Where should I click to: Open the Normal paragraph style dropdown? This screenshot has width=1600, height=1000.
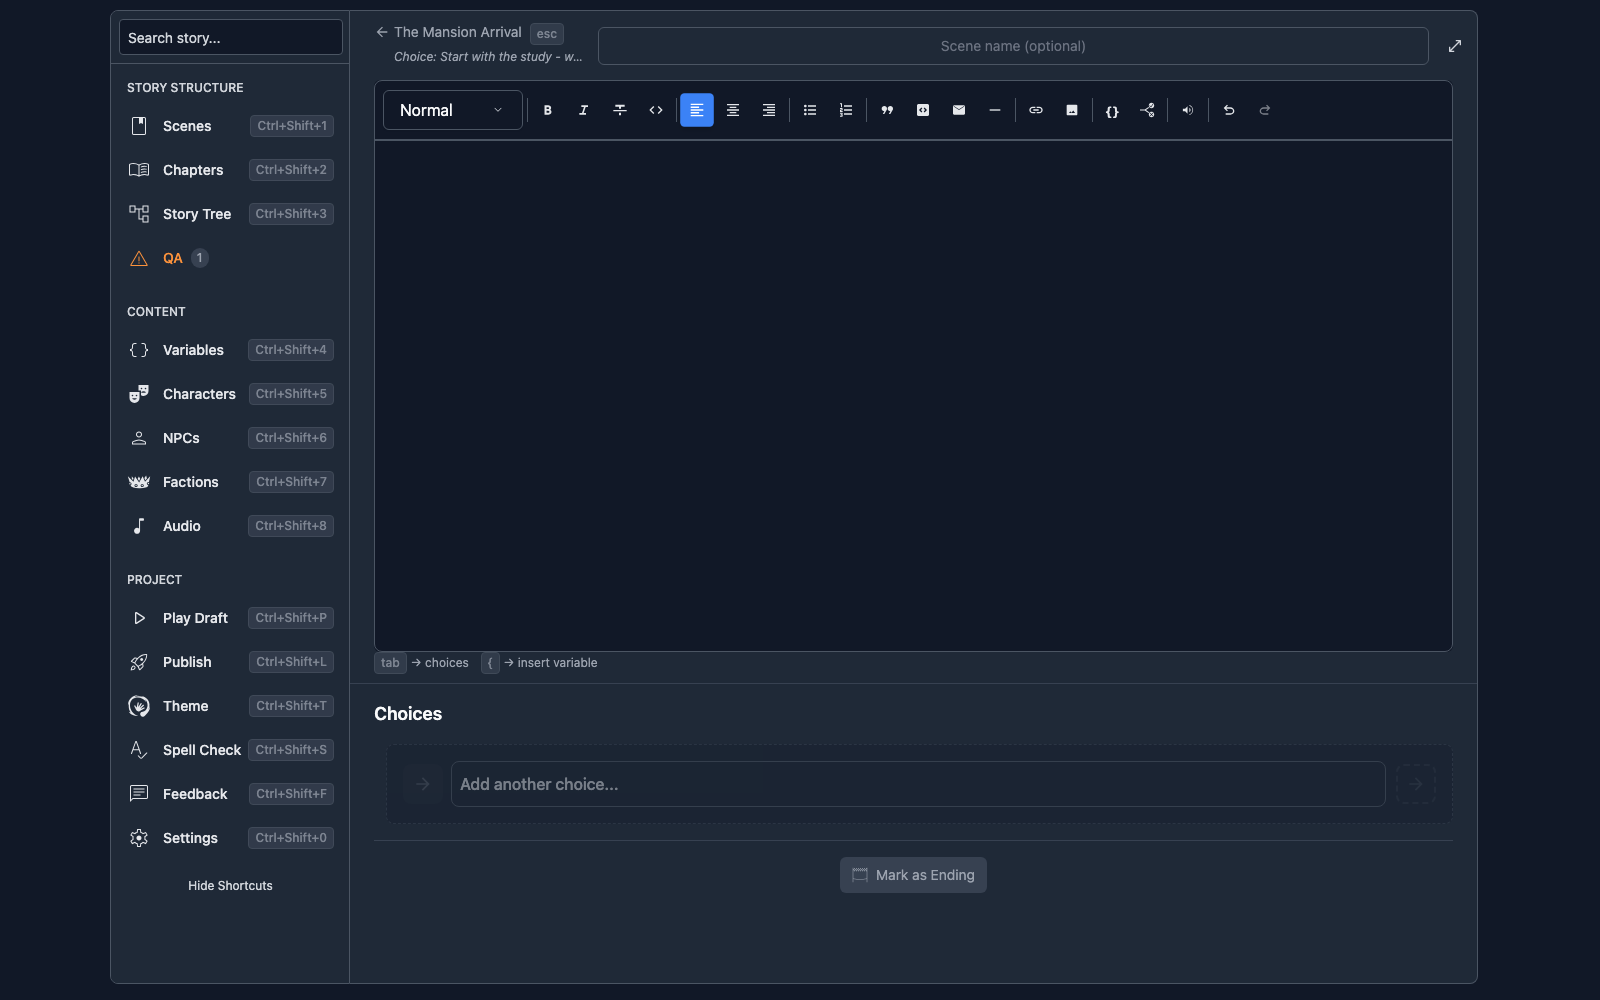[x=451, y=110]
